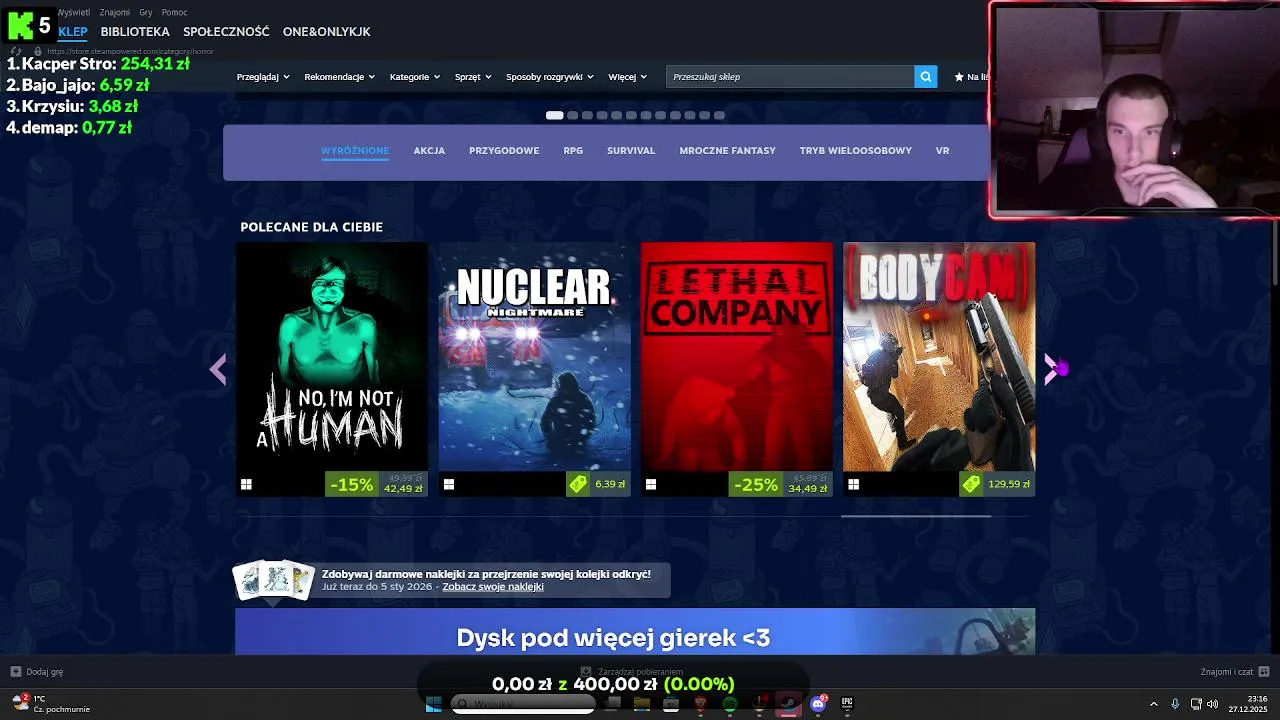Open the Pomoc menu in Steam menu bar

click(174, 12)
